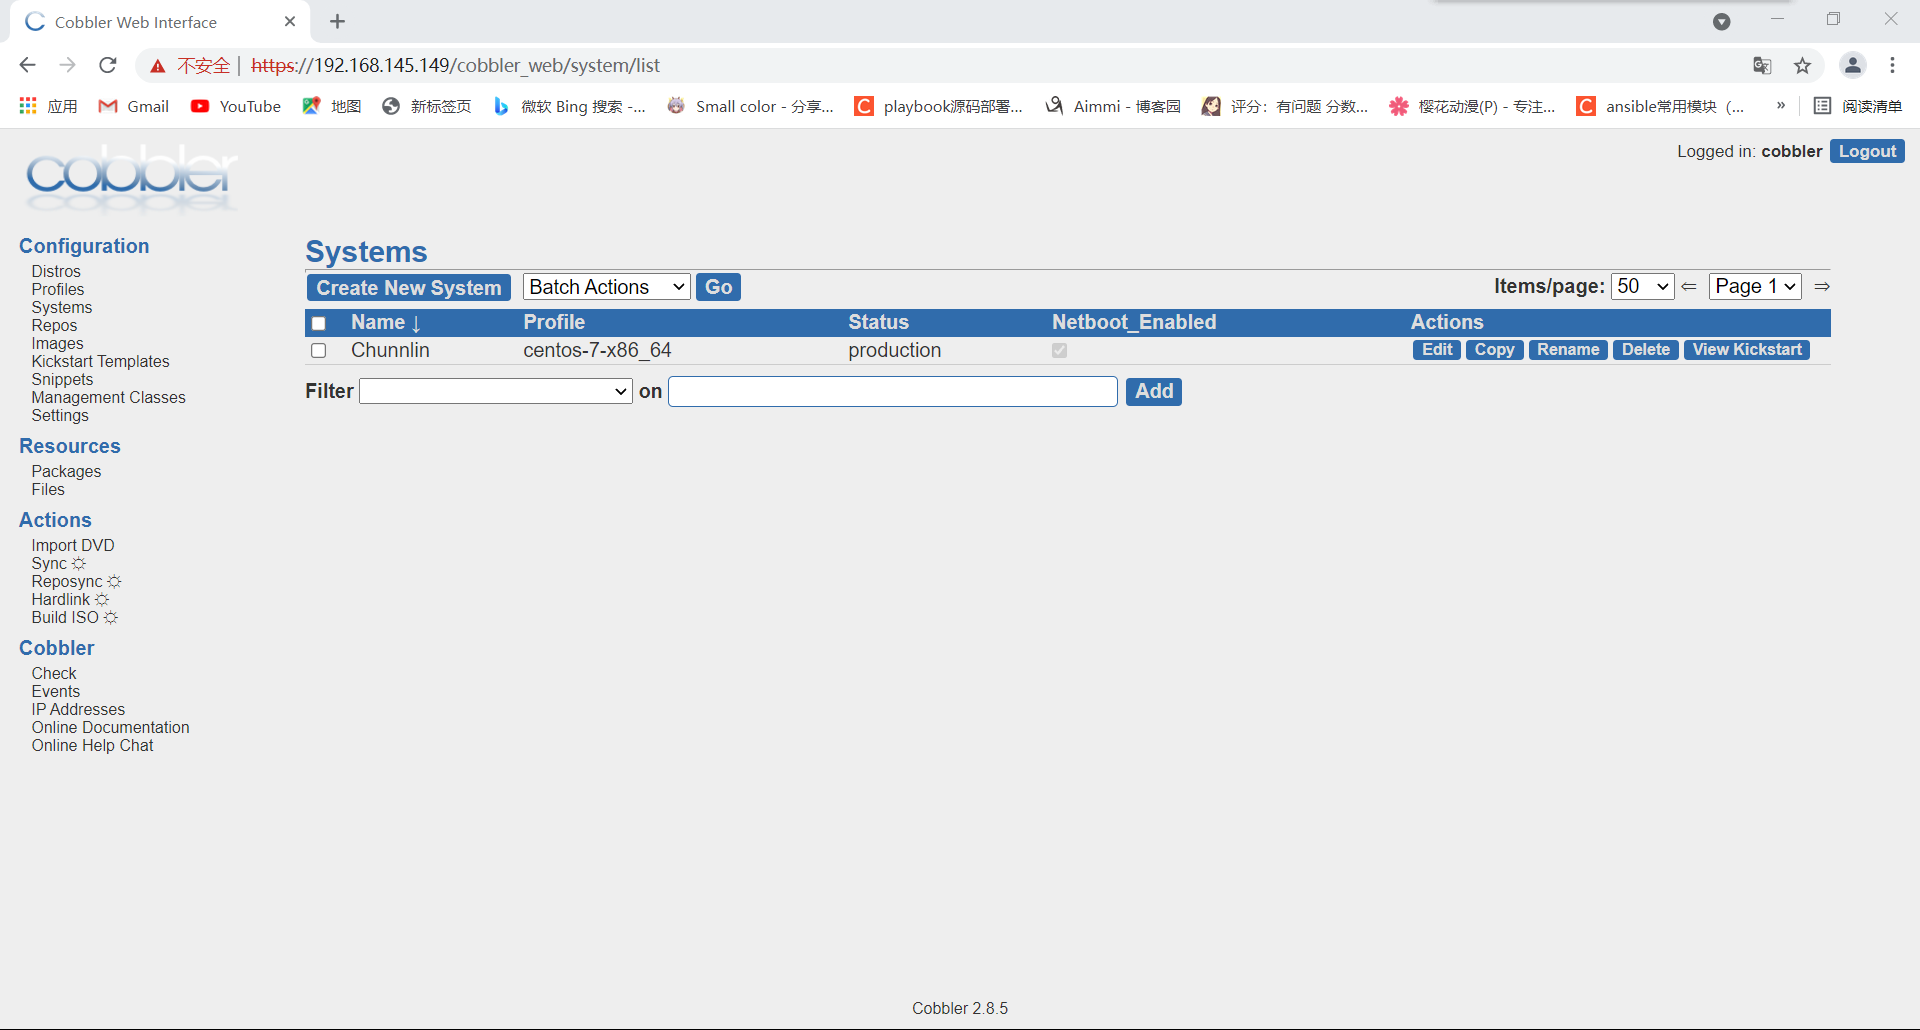Reload the page with the refresh icon
This screenshot has width=1920, height=1030.
(108, 65)
